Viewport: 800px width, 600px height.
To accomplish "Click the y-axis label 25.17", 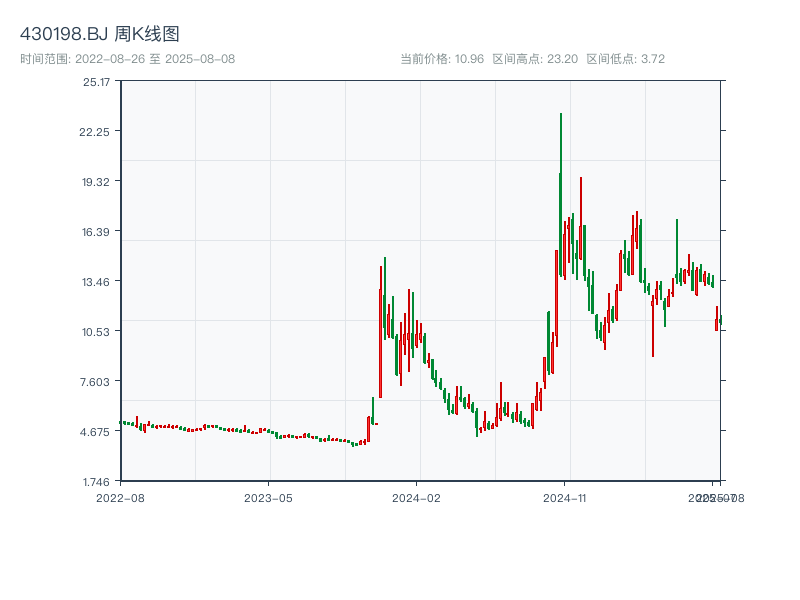I will click(96, 82).
